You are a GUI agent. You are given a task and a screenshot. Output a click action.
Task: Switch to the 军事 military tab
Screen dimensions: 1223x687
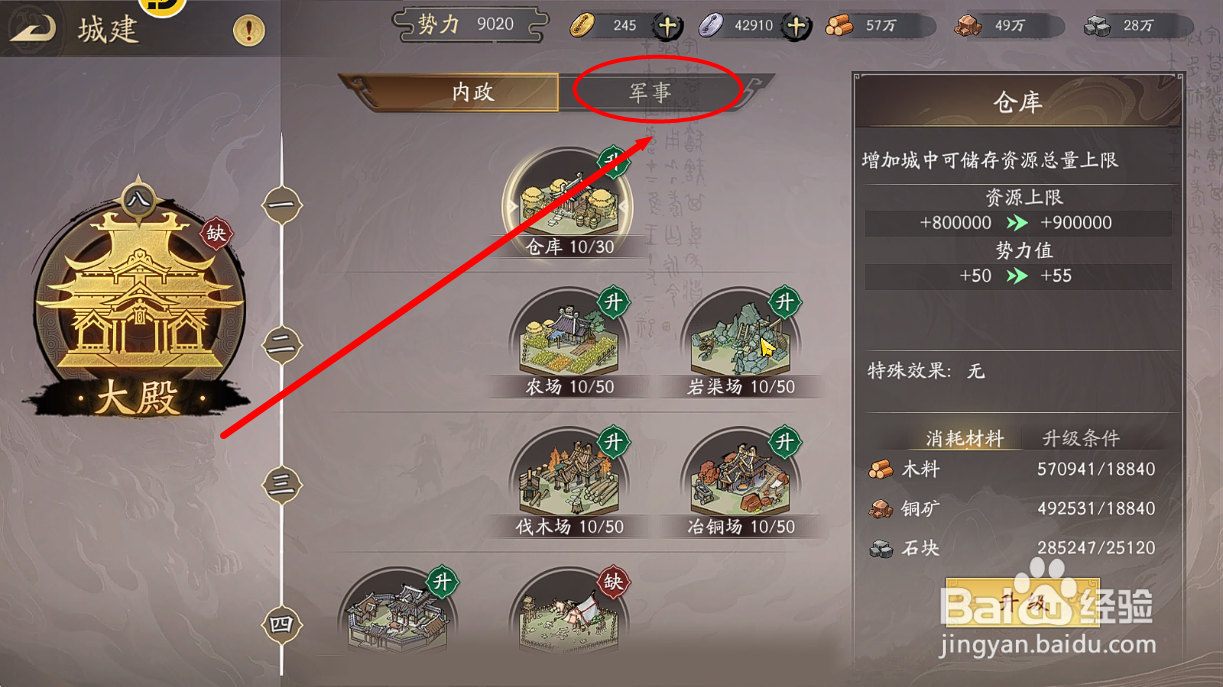coord(651,92)
